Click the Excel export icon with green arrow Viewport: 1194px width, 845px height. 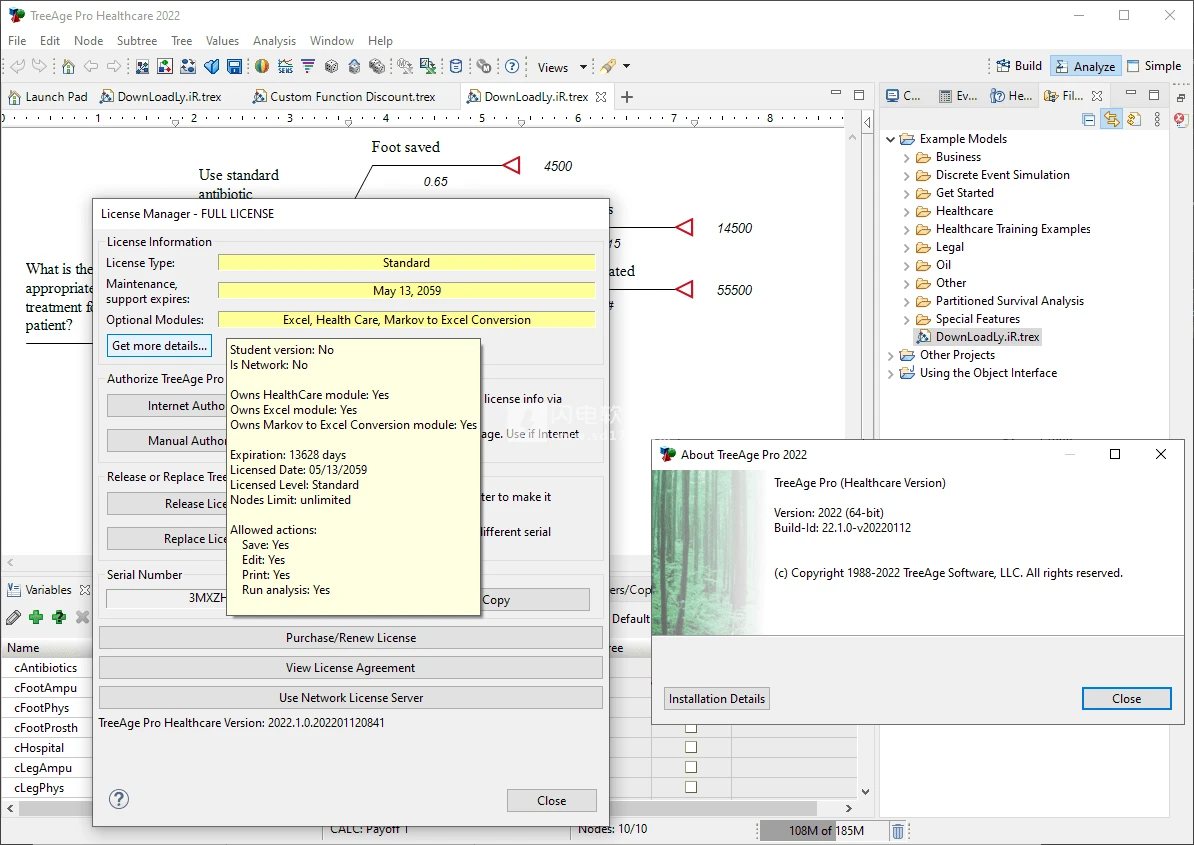(x=428, y=67)
